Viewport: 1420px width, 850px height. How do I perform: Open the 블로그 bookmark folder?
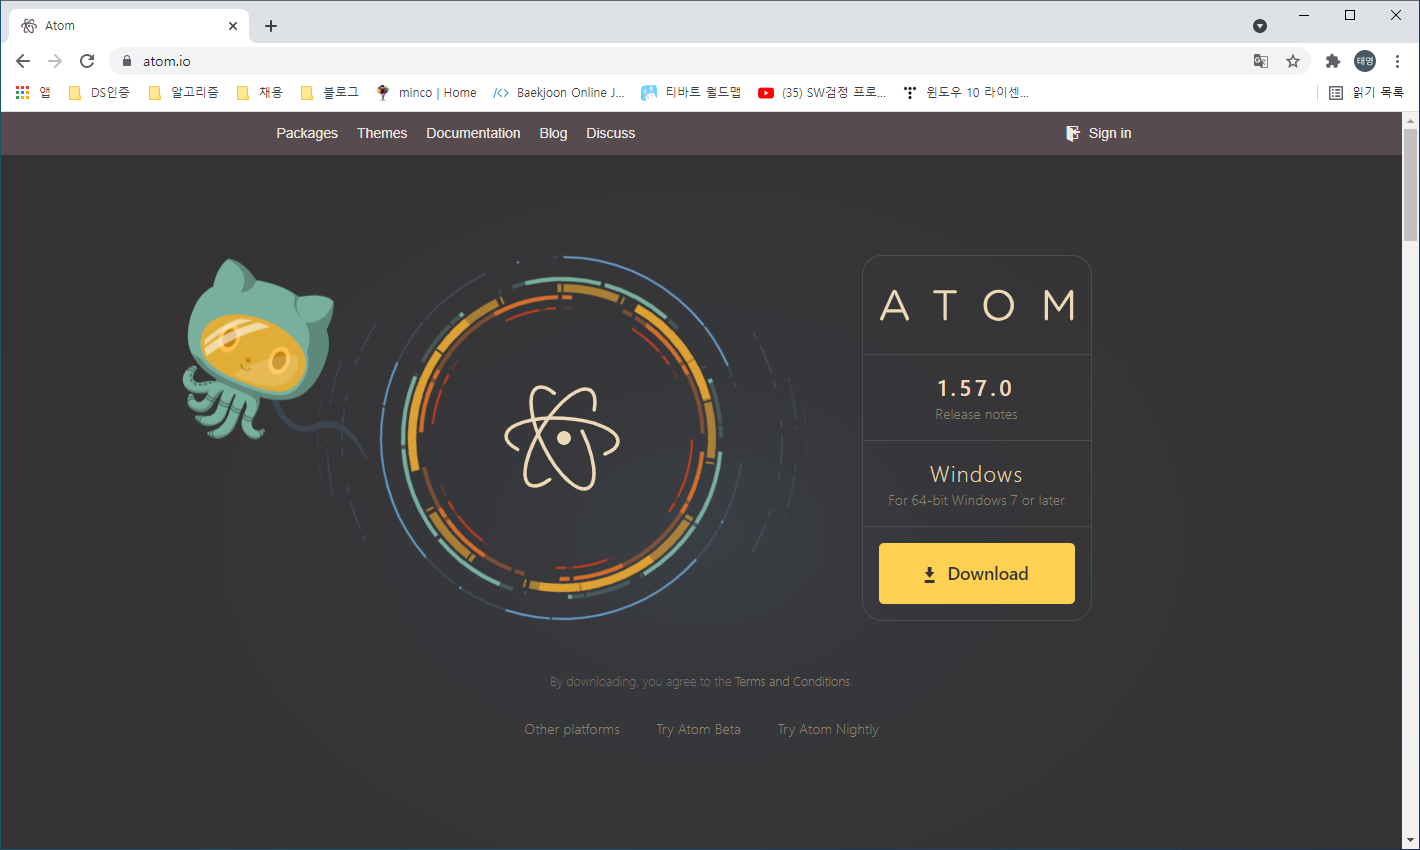(x=330, y=92)
